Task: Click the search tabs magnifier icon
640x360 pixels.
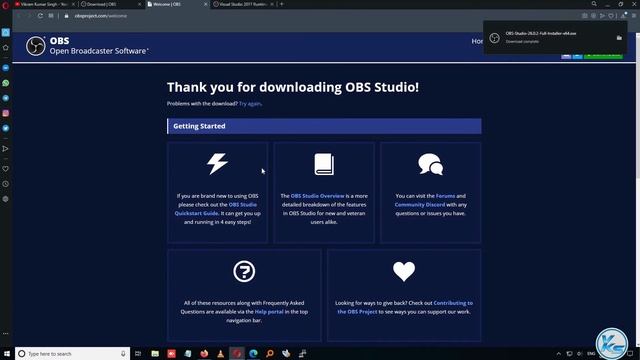Action: coord(594,4)
